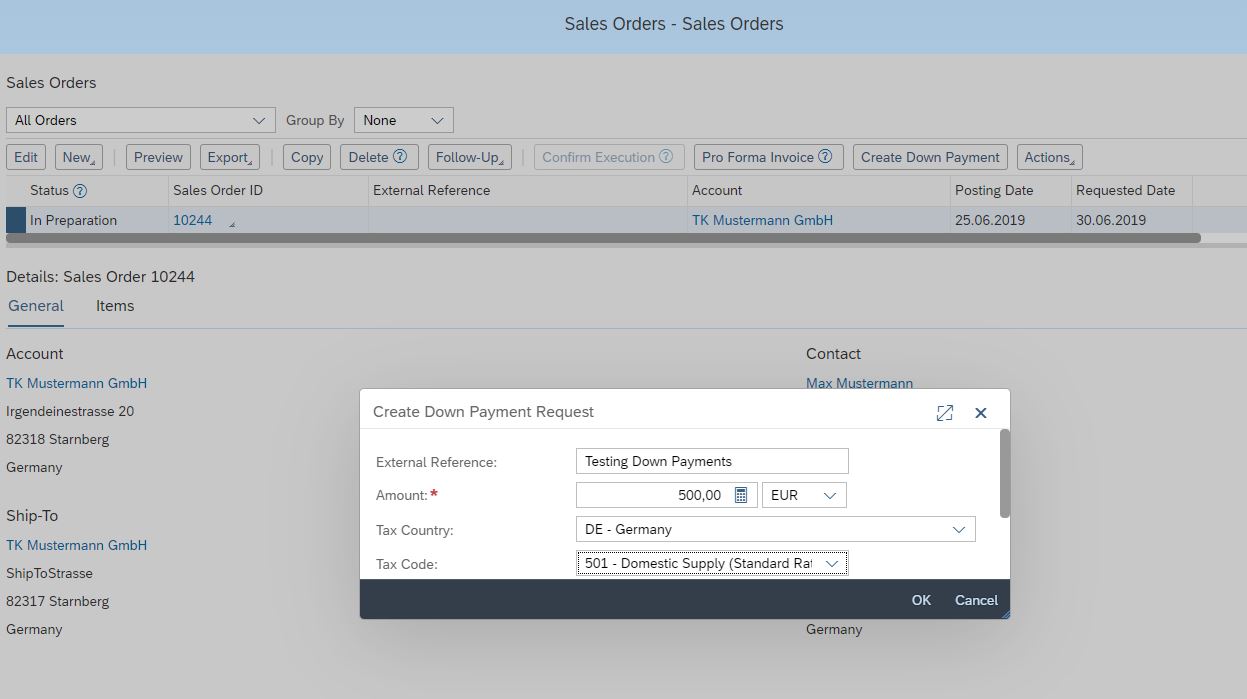This screenshot has height=699, width=1247.
Task: Open TK Mustermann GmbH in the Account column
Action: tap(762, 220)
